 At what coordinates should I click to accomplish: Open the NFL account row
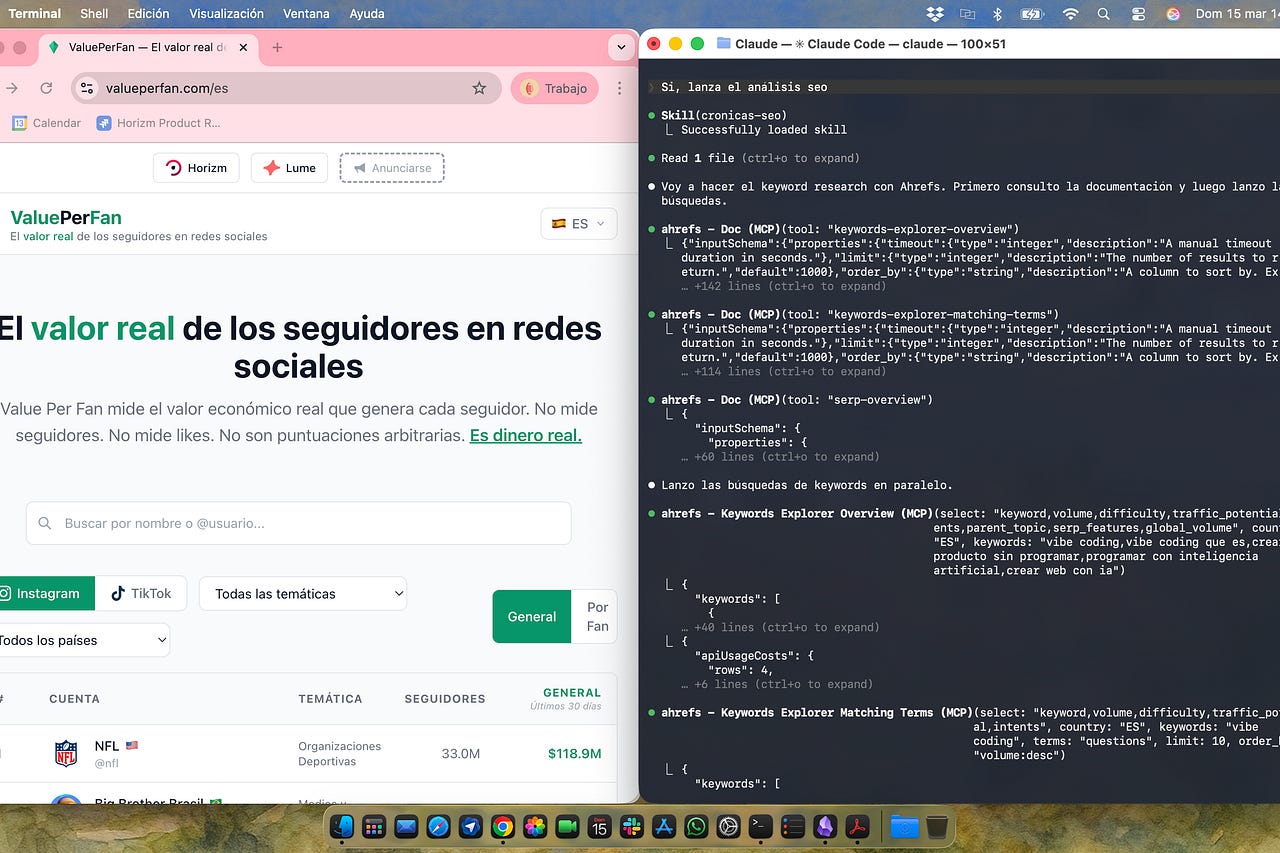tap(308, 753)
